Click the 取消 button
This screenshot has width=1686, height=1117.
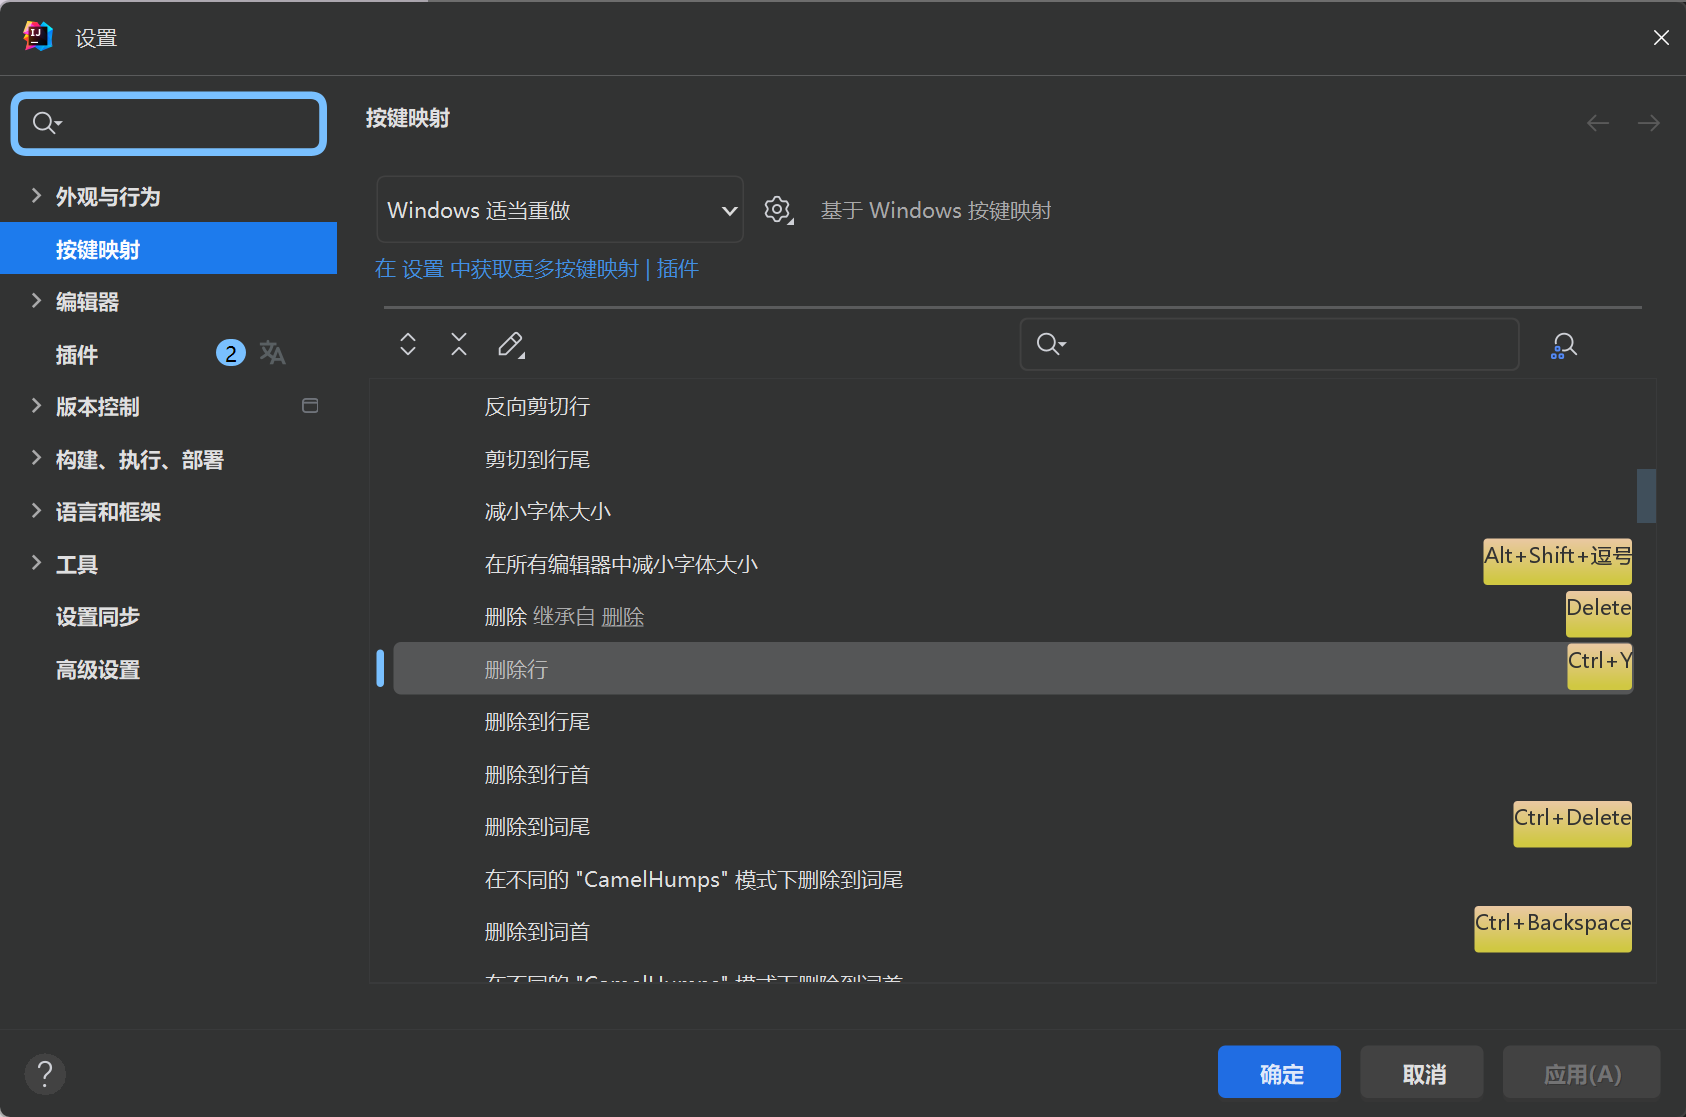(x=1422, y=1072)
